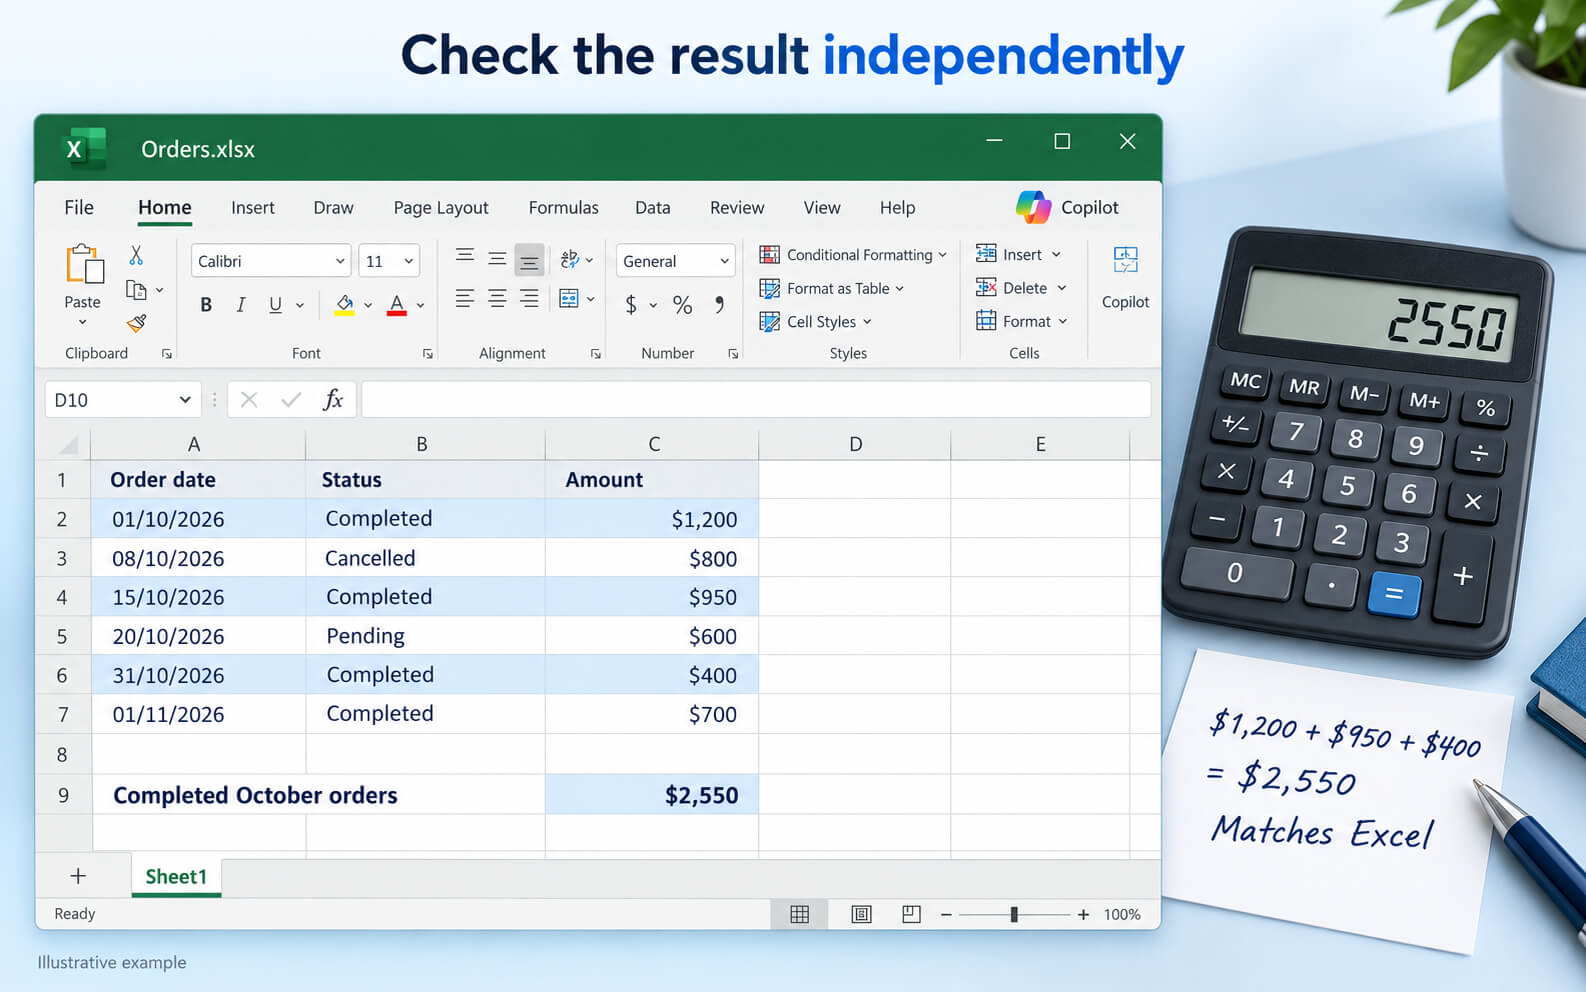Click the Insert cells button
The height and width of the screenshot is (992, 1586).
(1018, 254)
